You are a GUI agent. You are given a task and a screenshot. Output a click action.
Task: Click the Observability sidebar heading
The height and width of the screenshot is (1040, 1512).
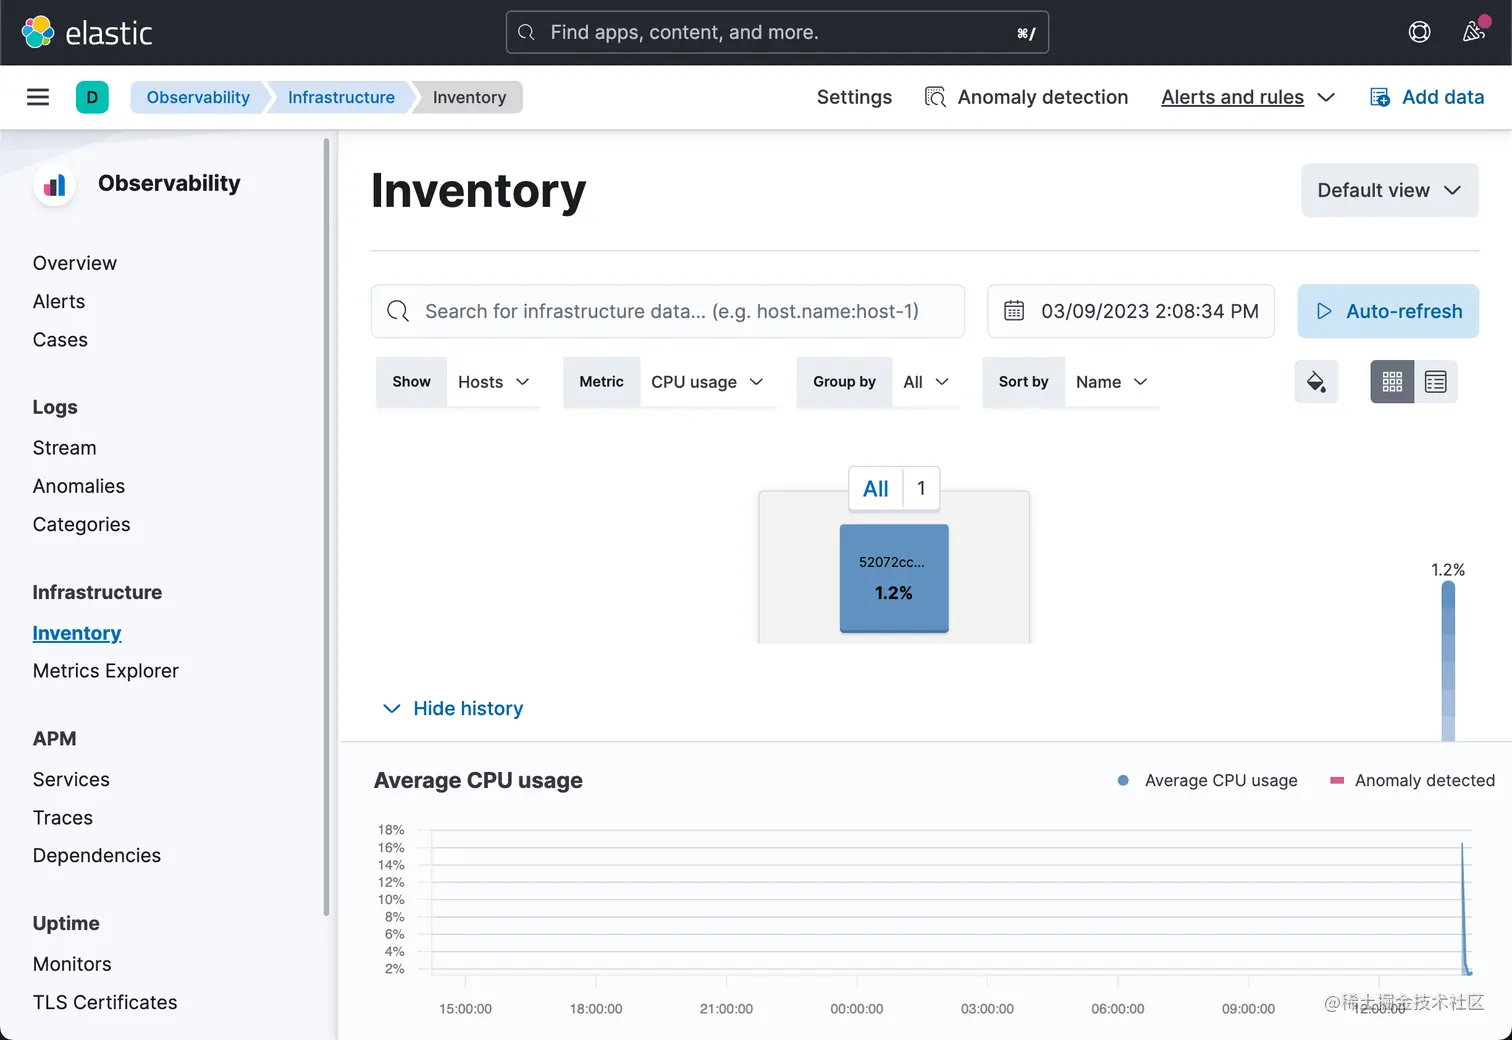(x=169, y=184)
